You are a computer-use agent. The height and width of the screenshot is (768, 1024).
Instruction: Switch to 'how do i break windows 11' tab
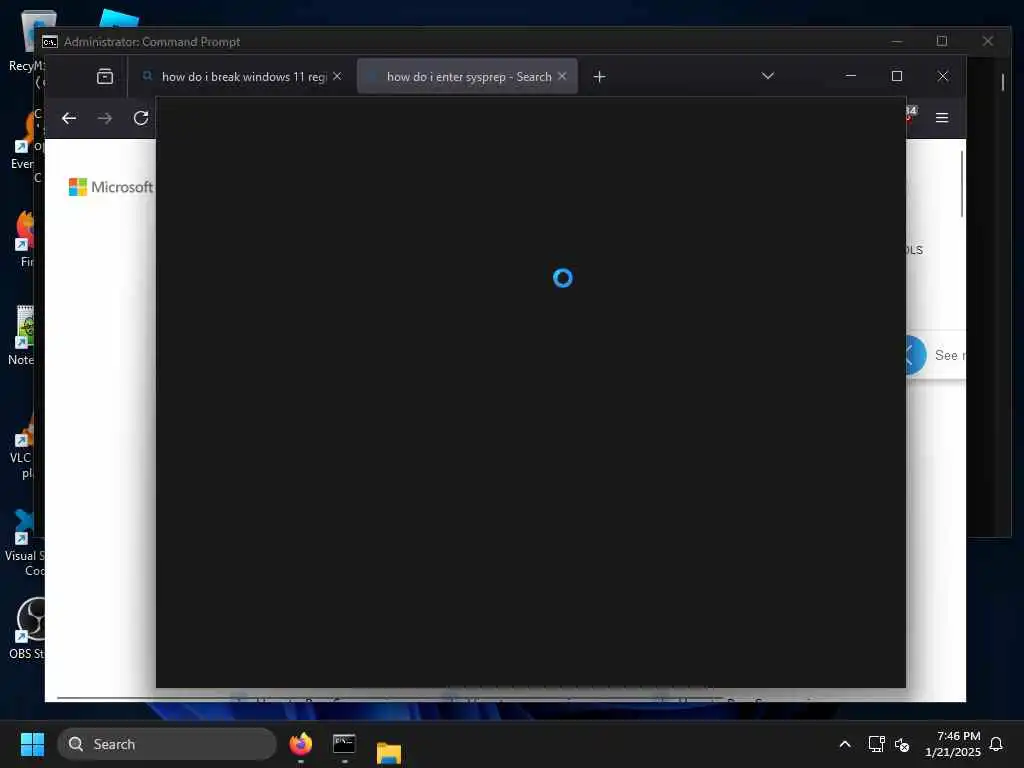[x=242, y=76]
